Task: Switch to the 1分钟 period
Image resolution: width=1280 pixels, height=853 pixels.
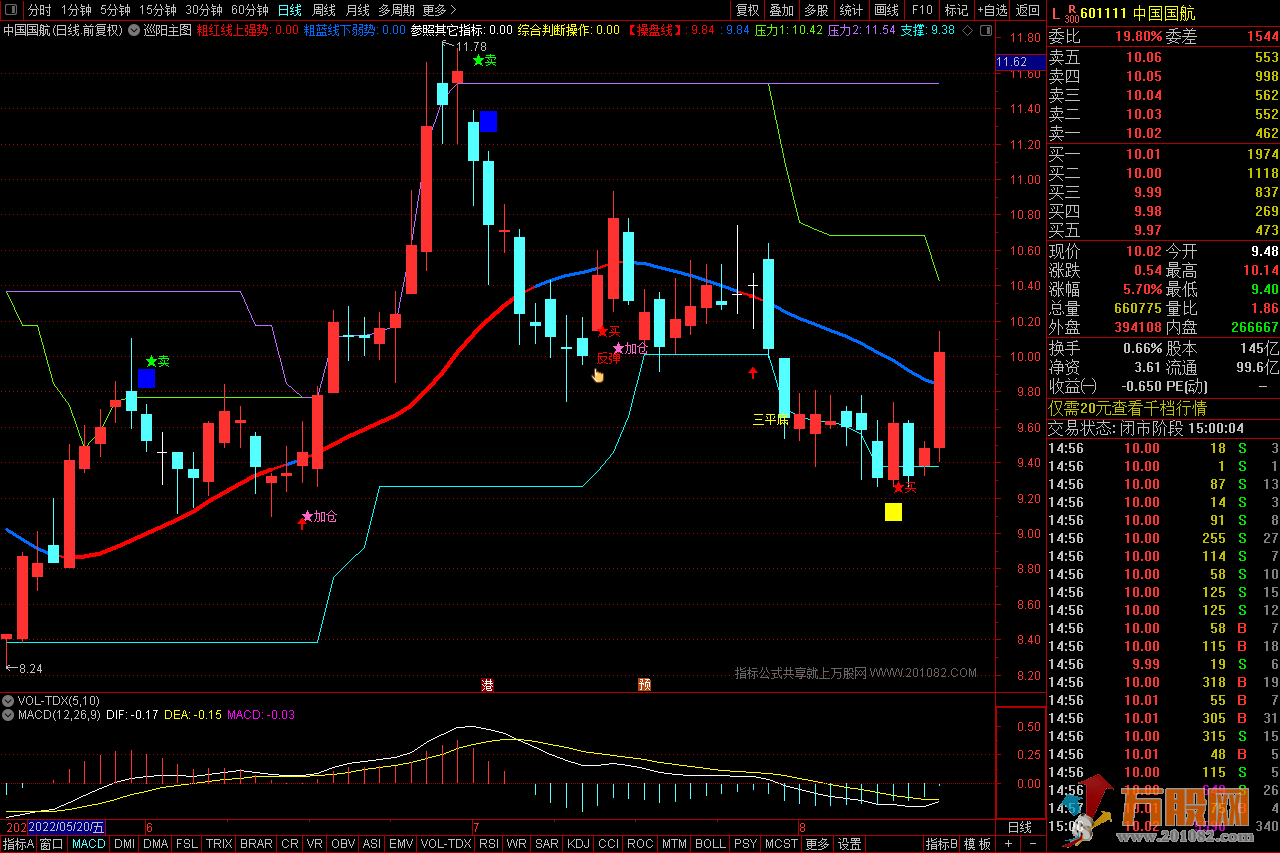Action: point(76,10)
